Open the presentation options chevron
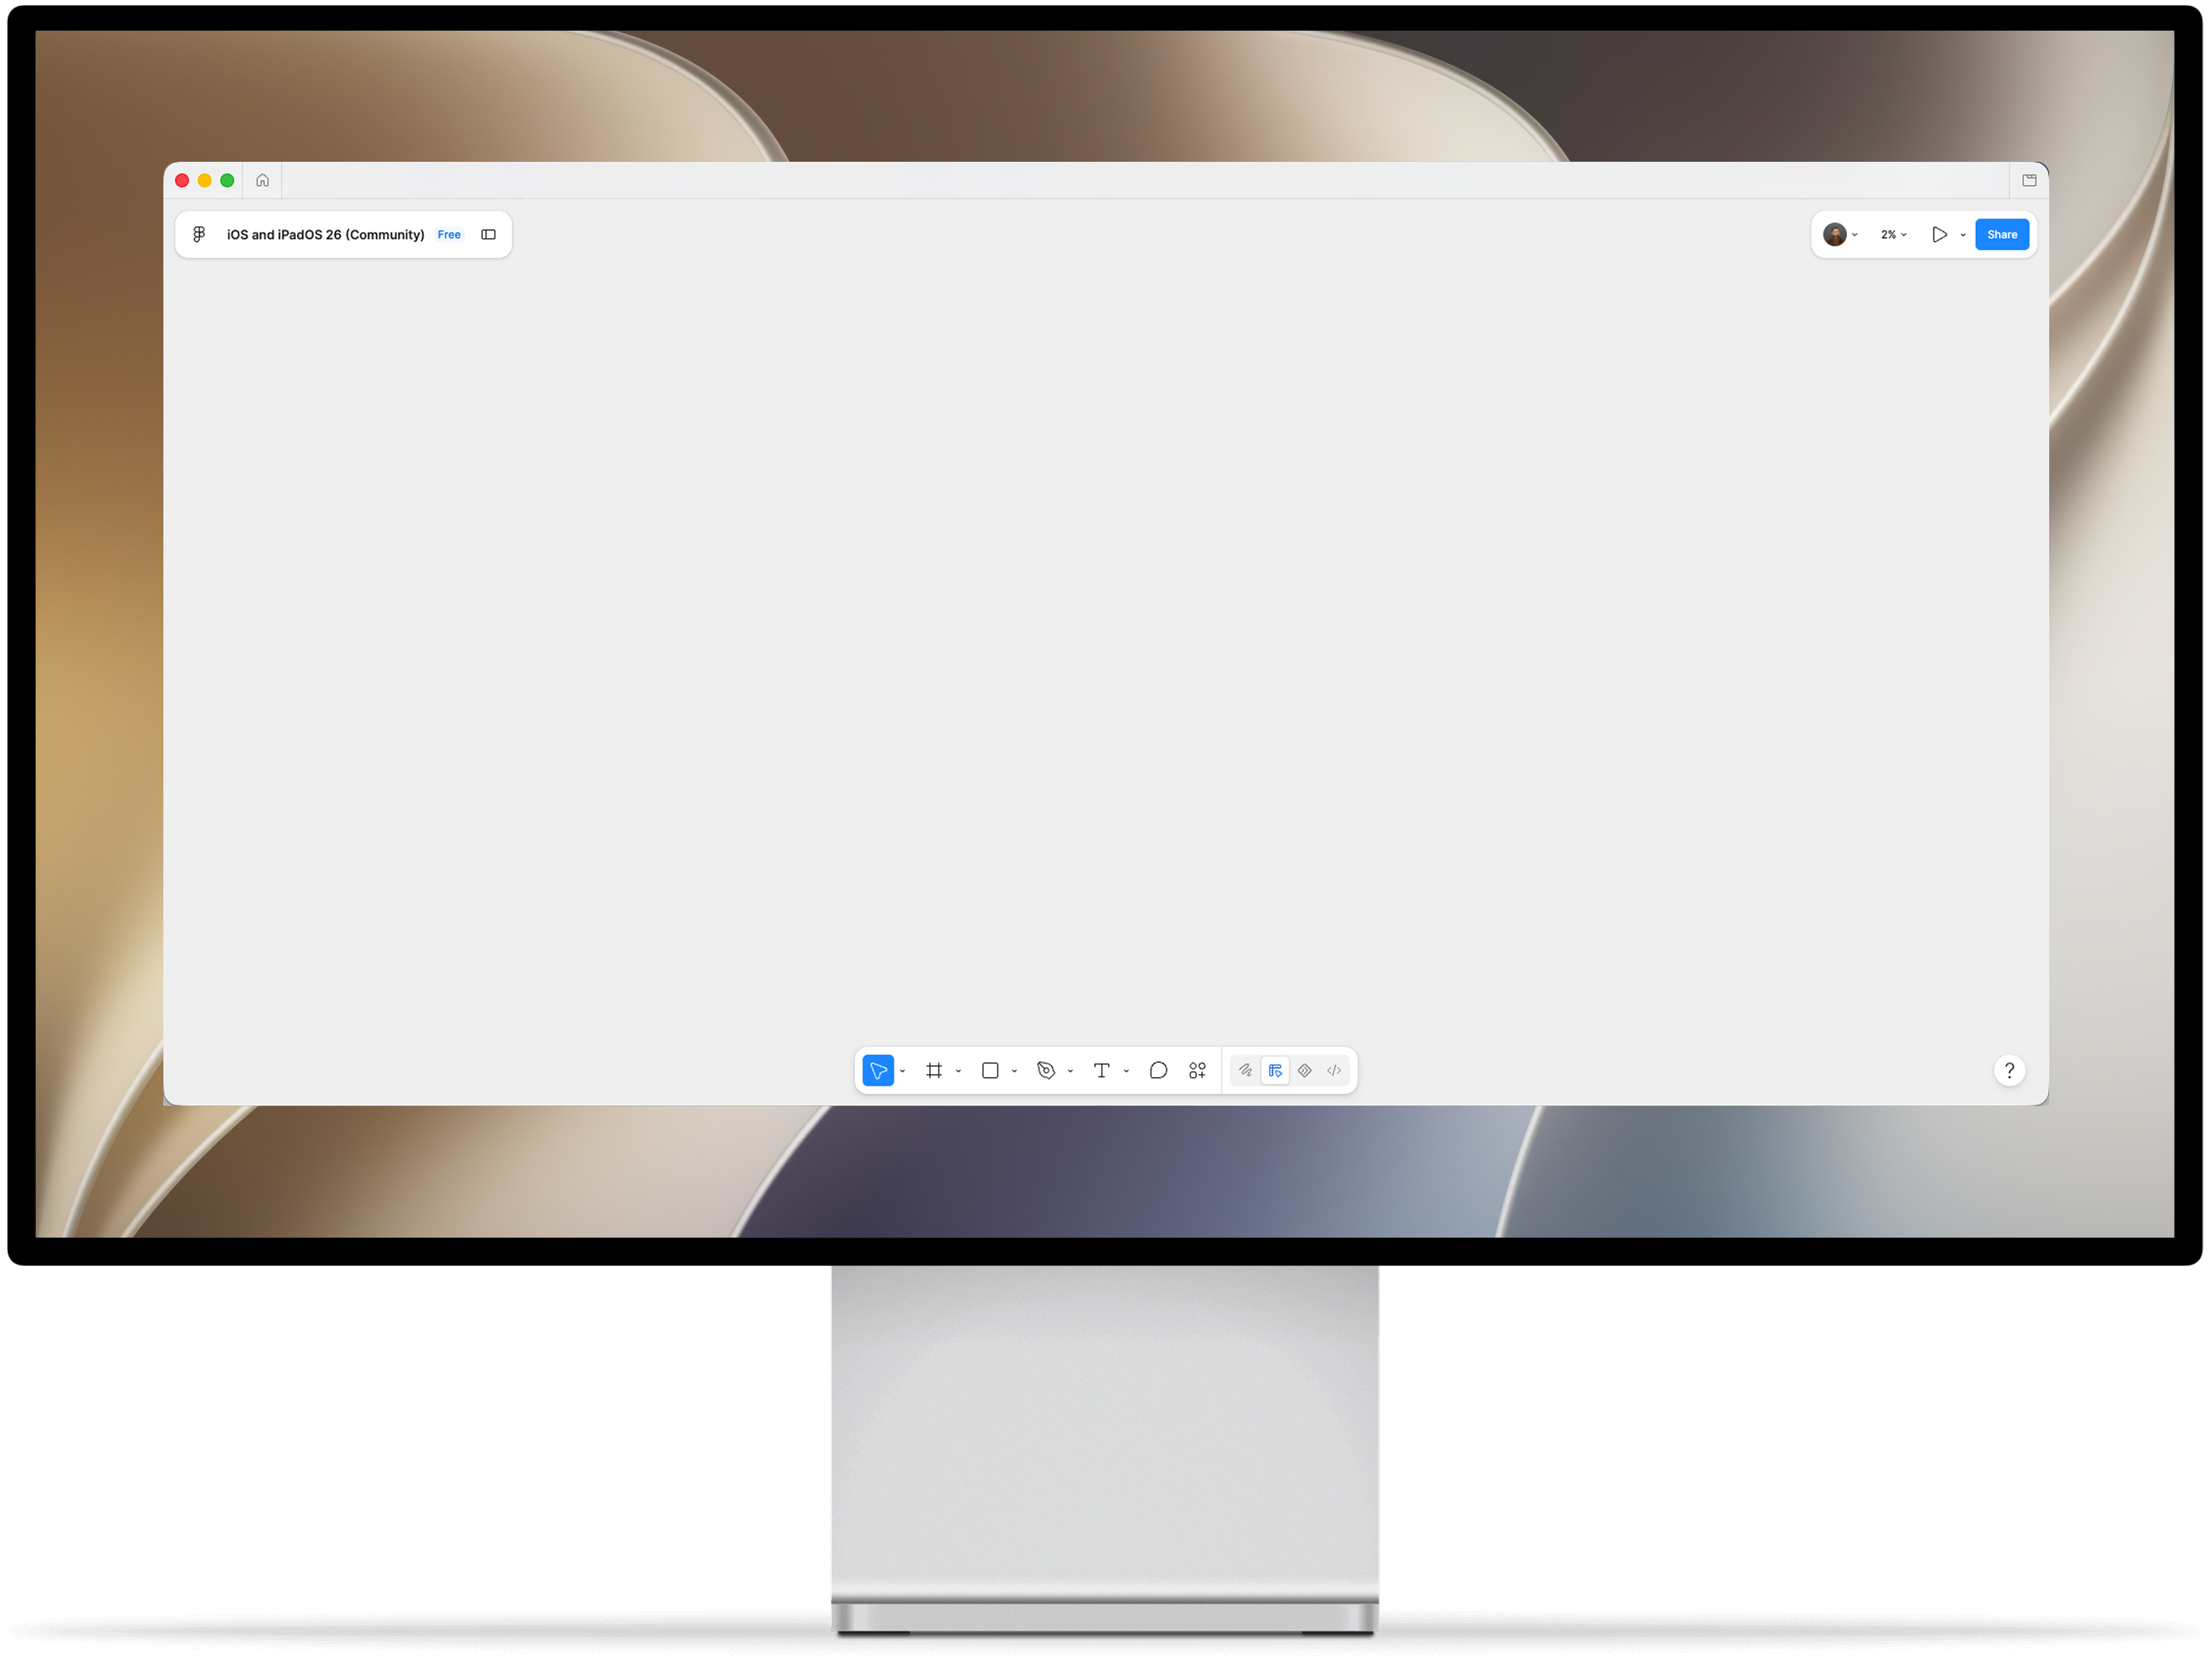The image size is (2212, 1666). pos(1964,236)
